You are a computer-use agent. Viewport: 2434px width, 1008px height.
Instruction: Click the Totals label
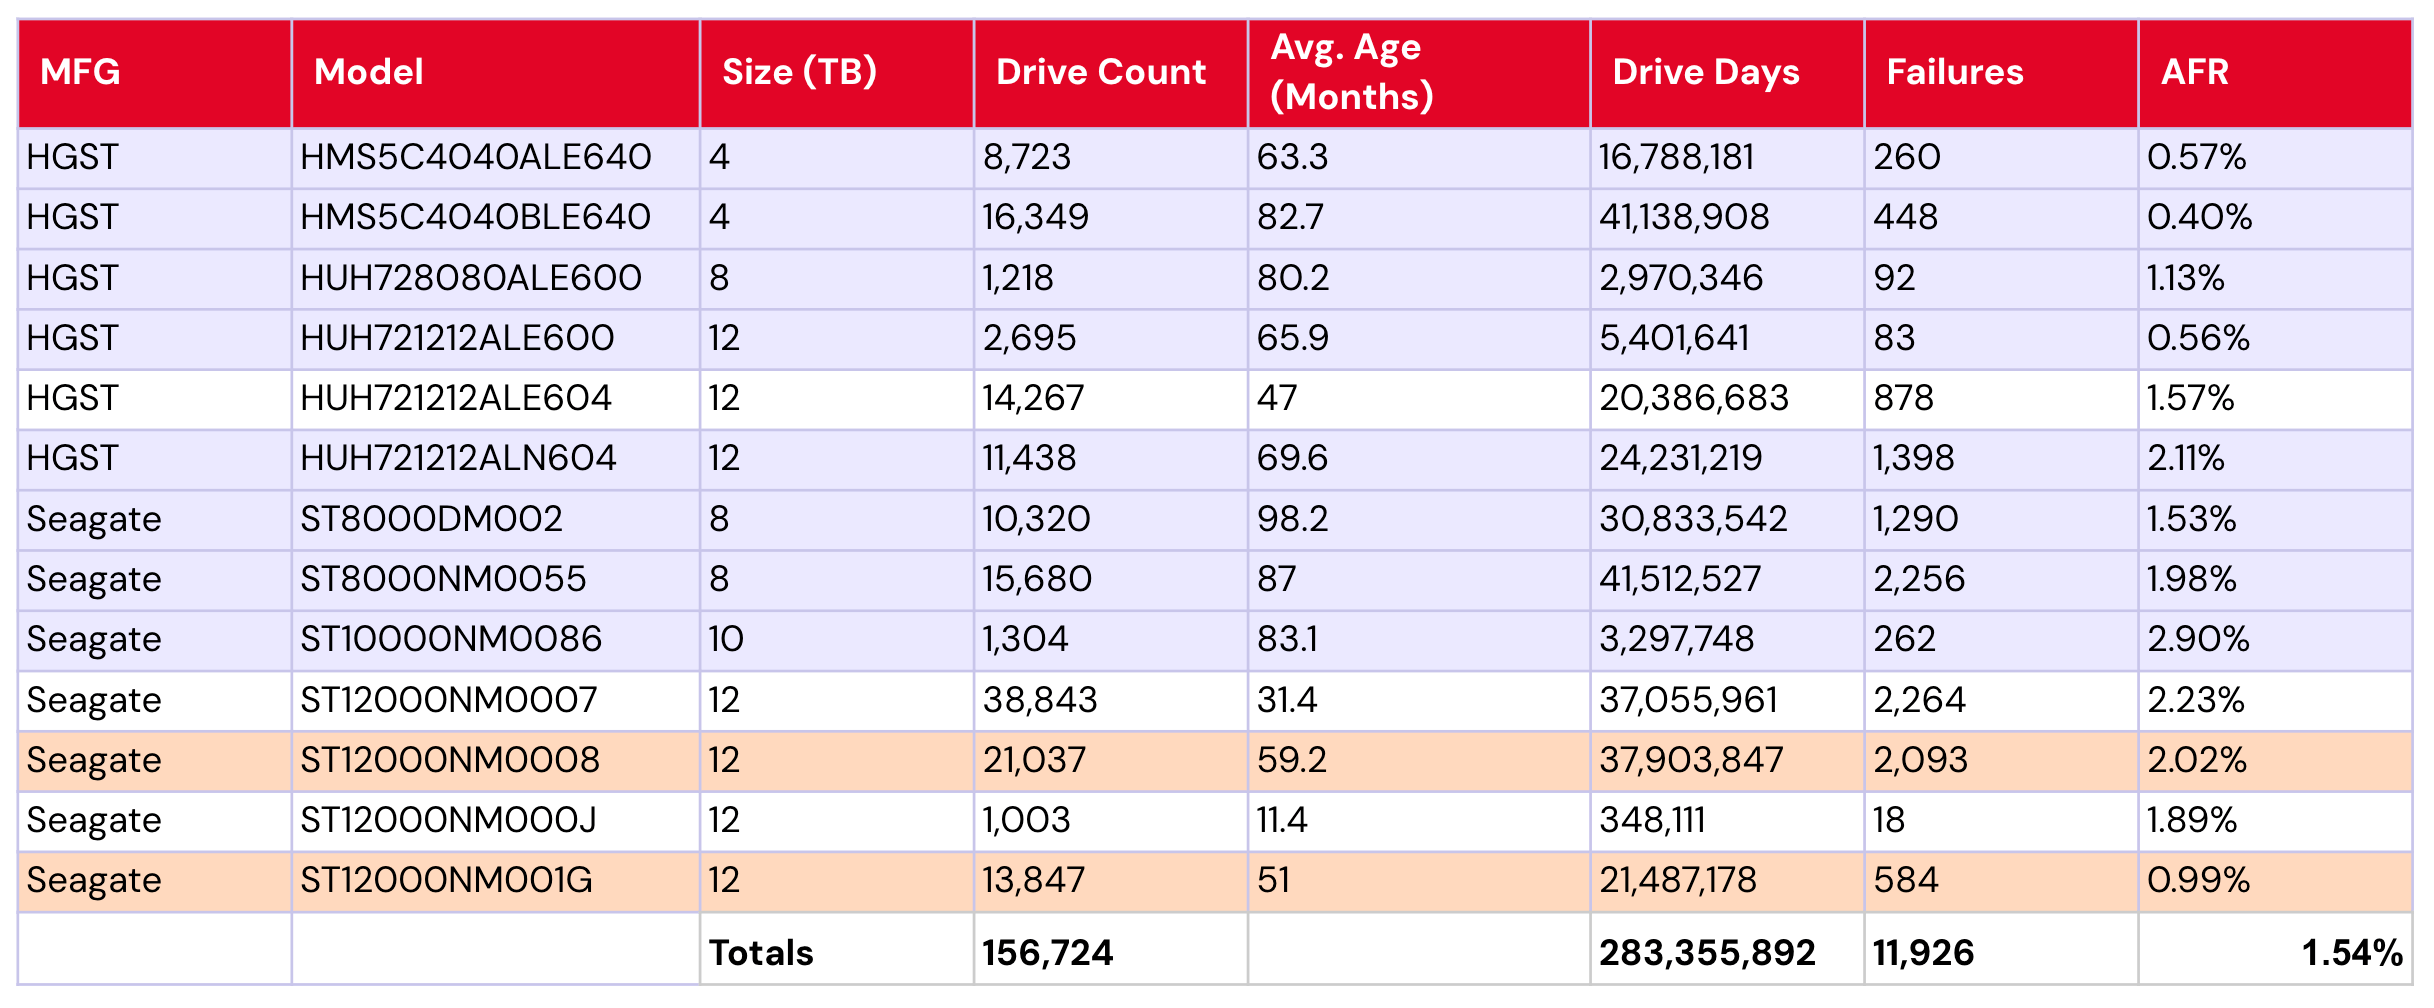[x=761, y=953]
